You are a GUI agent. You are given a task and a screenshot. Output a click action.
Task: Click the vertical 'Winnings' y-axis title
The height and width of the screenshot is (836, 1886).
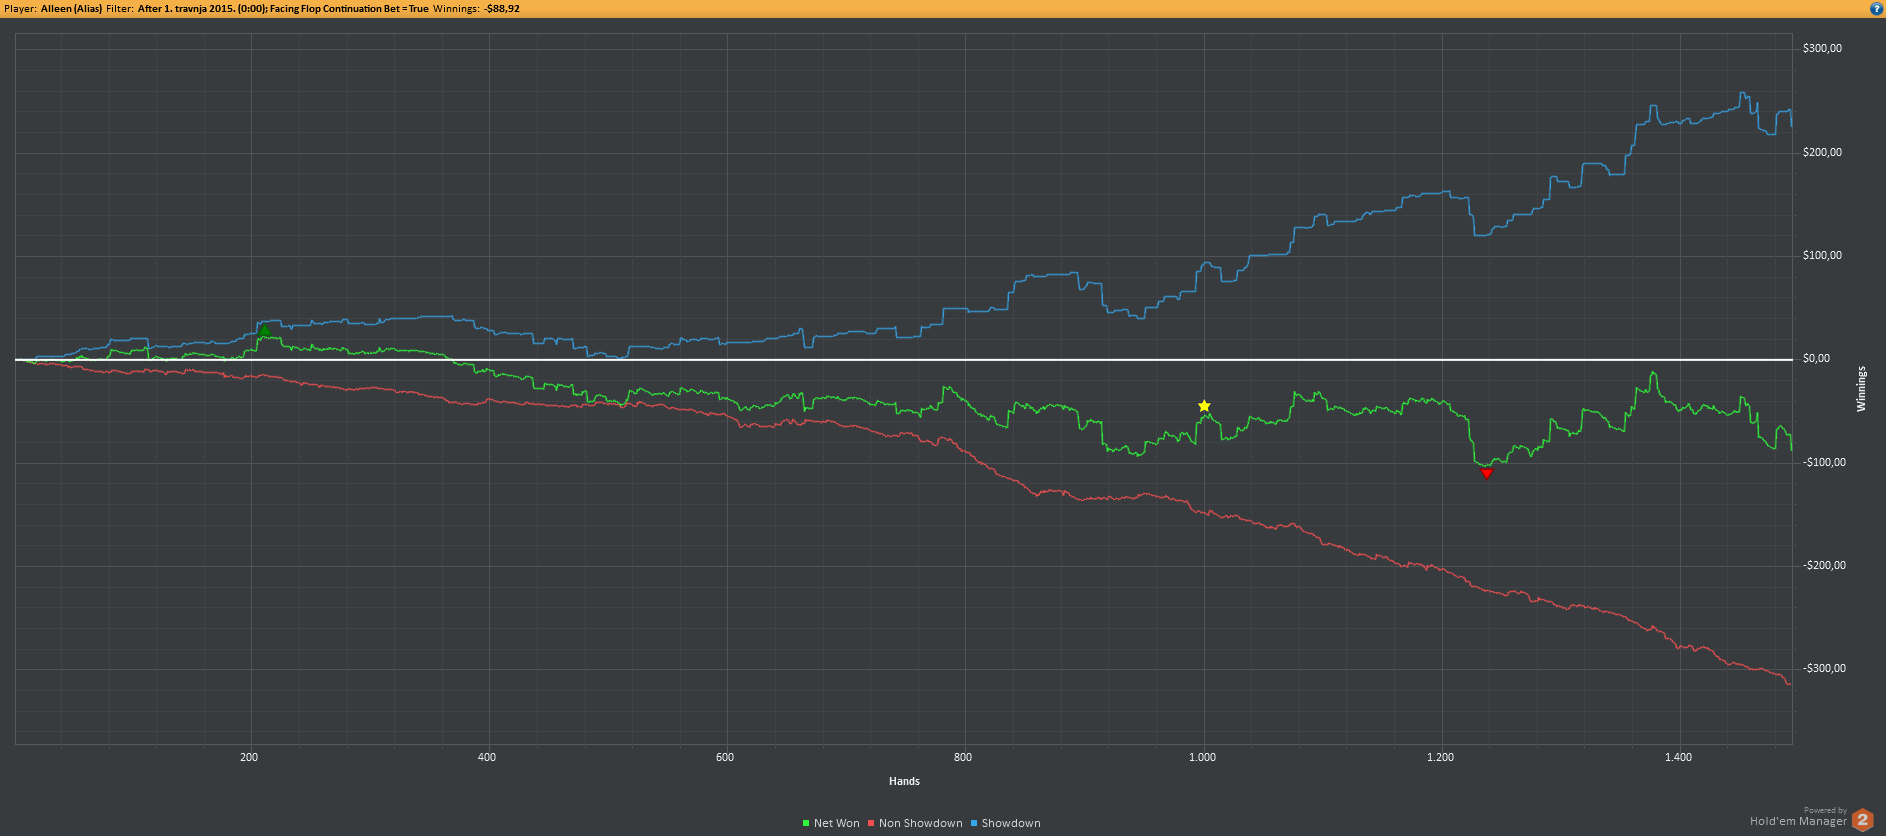(1861, 388)
